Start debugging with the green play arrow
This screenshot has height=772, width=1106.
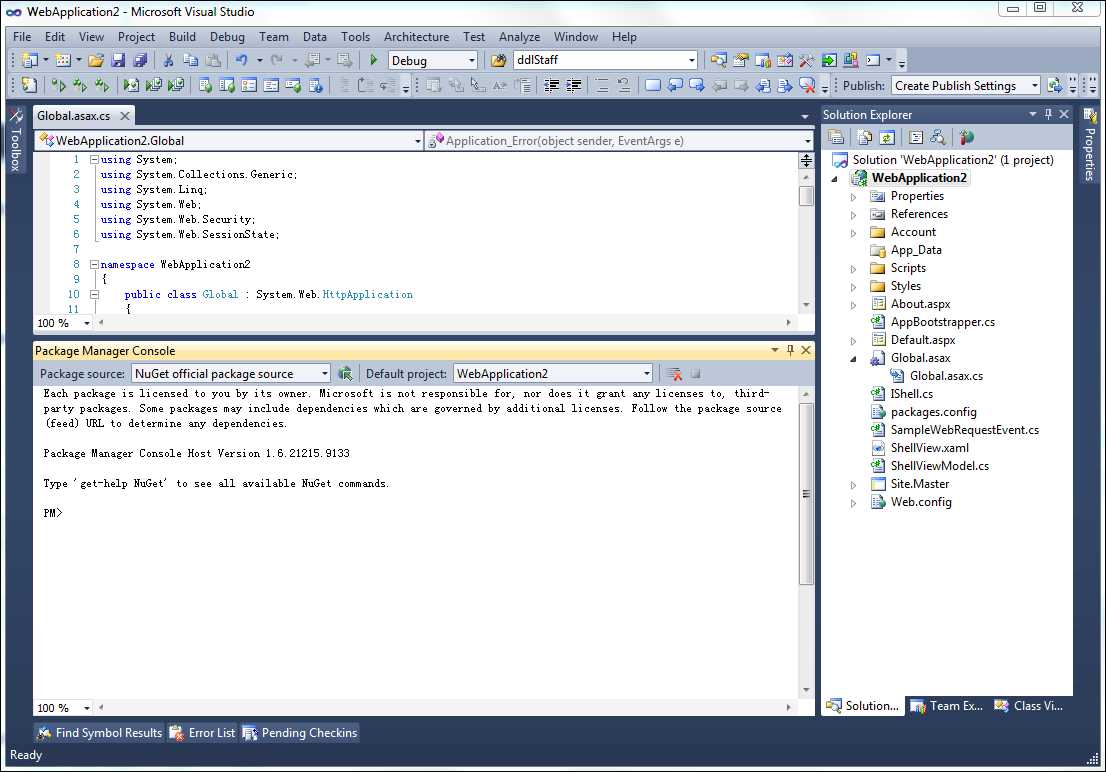pos(374,61)
